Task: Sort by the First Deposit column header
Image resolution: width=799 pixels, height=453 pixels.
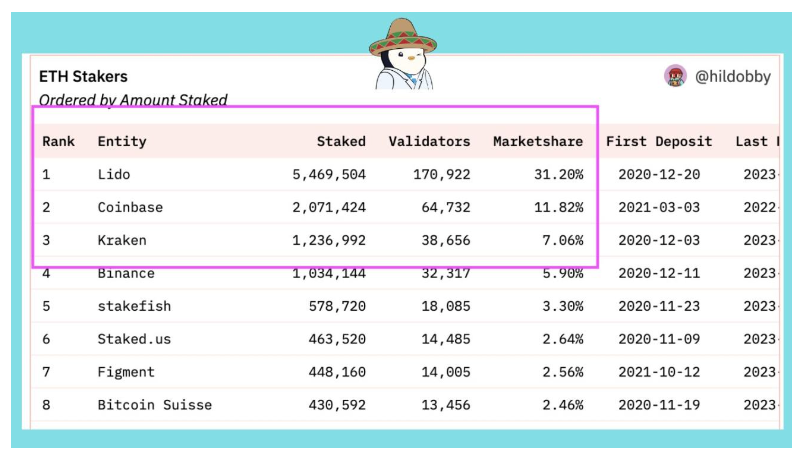Action: [x=659, y=141]
